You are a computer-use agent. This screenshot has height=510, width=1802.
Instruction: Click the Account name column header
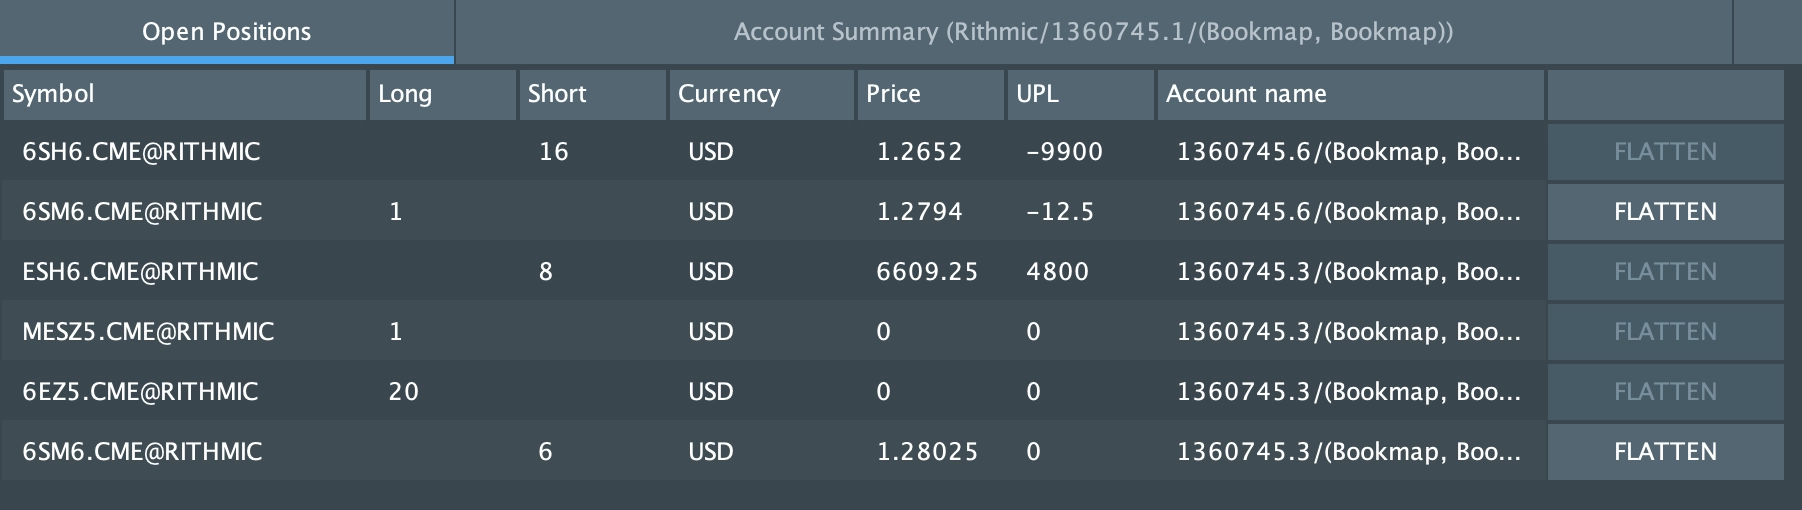[1350, 94]
